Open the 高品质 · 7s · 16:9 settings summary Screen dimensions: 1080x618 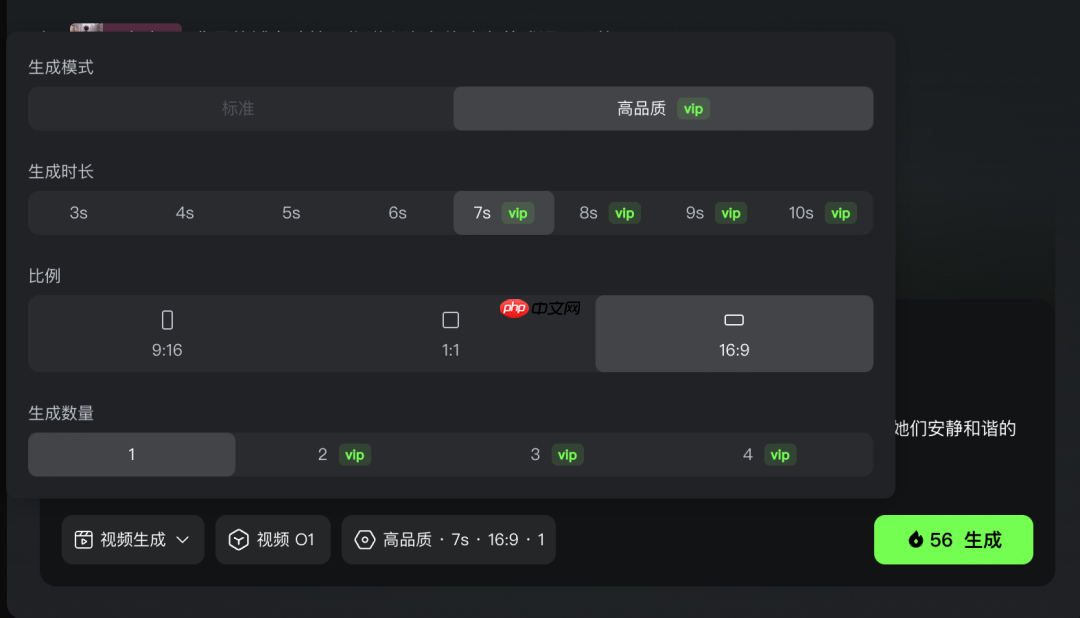448,539
